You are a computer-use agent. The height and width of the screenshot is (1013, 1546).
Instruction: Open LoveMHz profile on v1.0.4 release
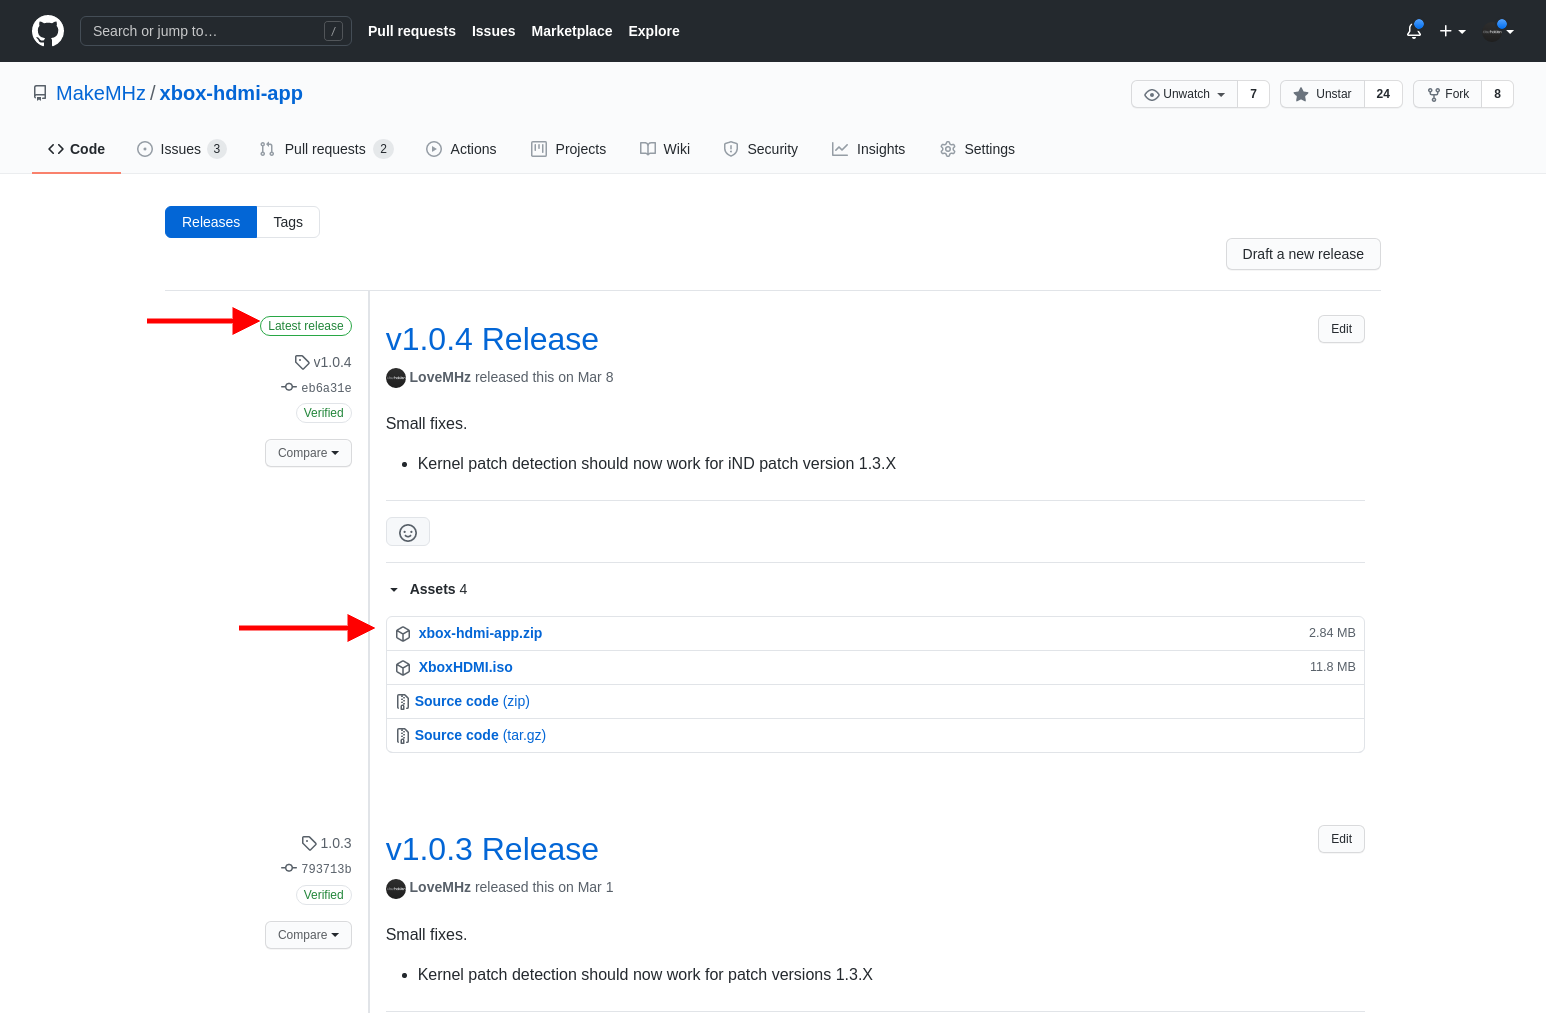coord(440,377)
